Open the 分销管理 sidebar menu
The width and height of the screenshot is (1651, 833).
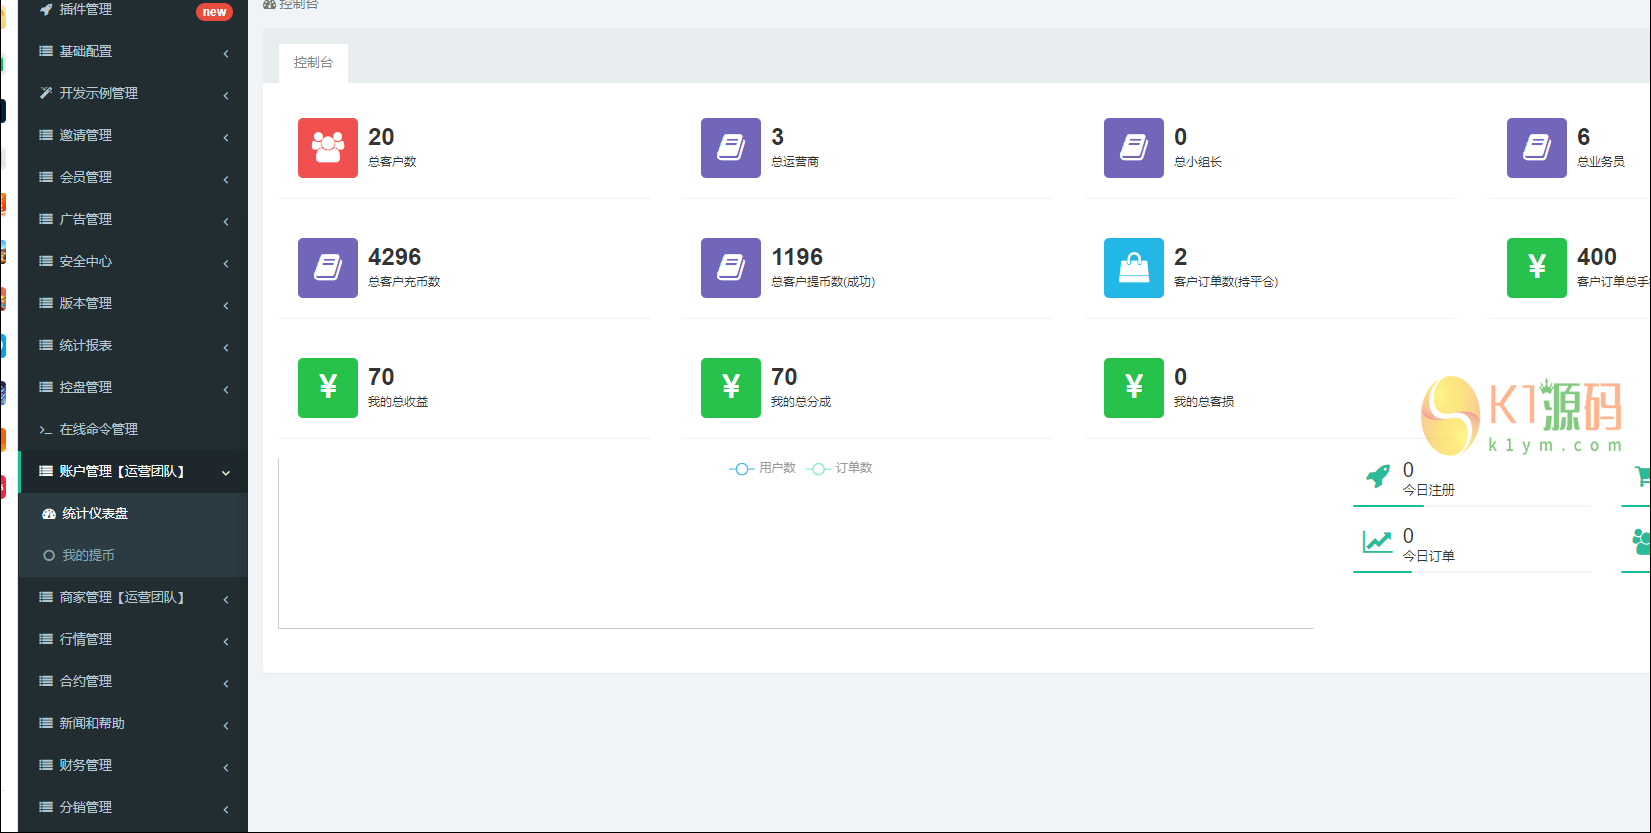coord(133,808)
